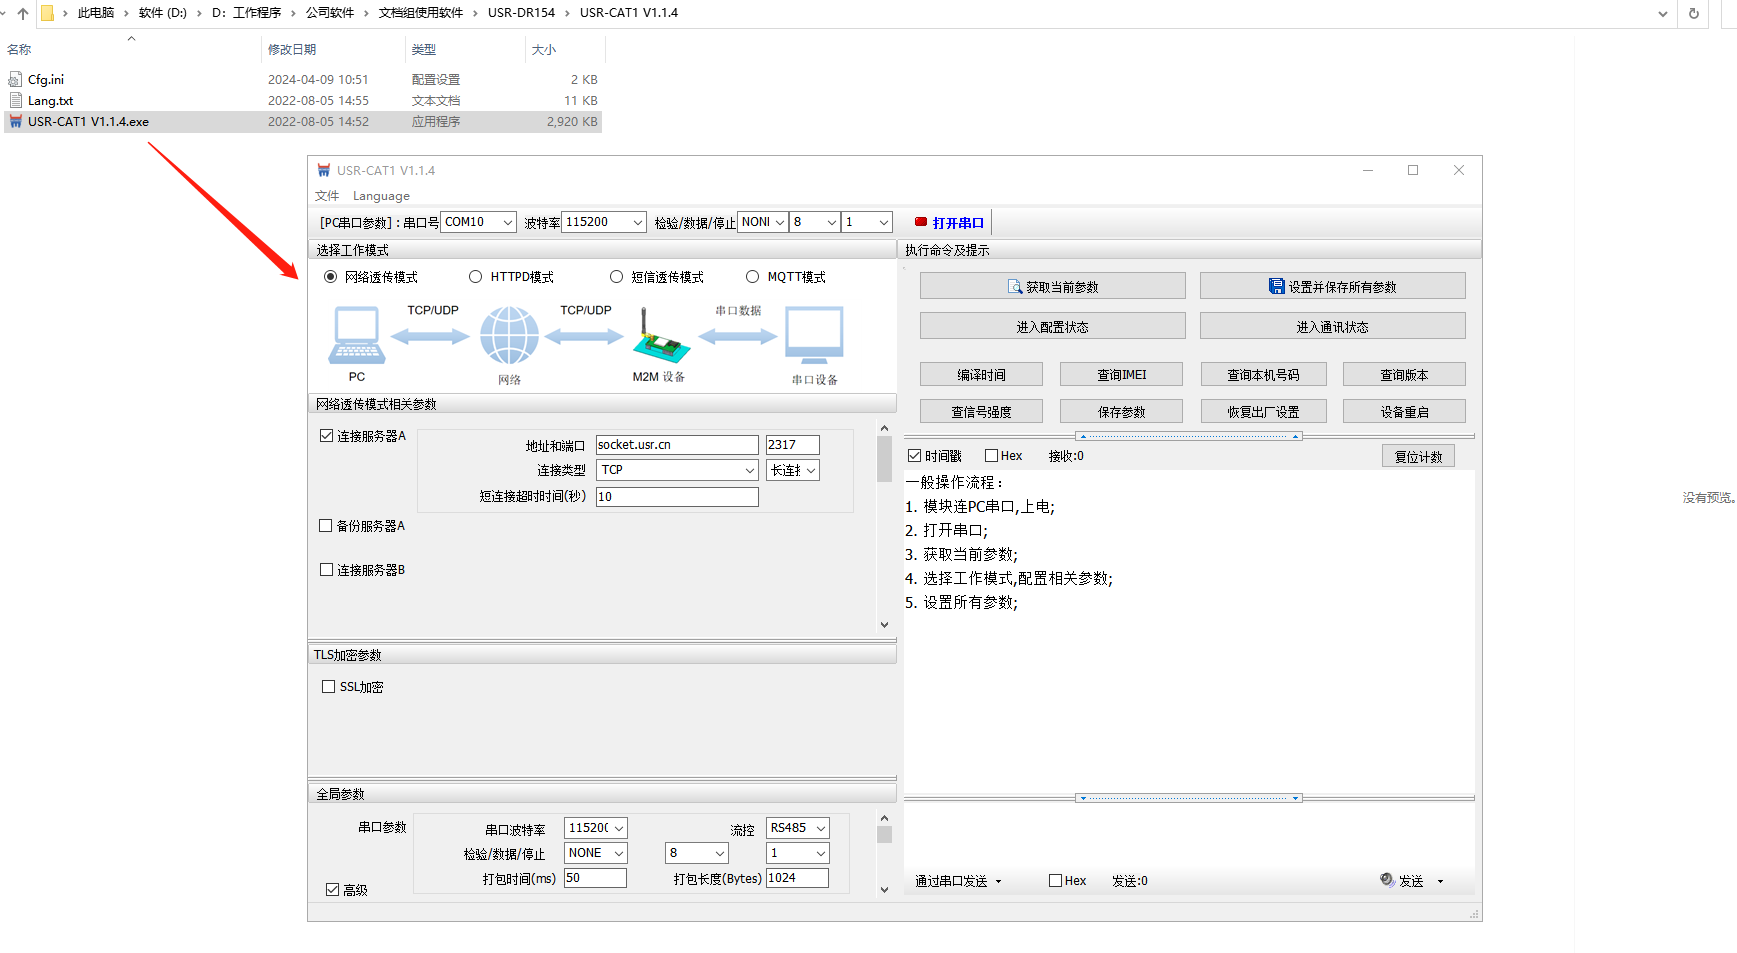Click the 查询IMEI button
The width and height of the screenshot is (1737, 953).
coord(1121,375)
